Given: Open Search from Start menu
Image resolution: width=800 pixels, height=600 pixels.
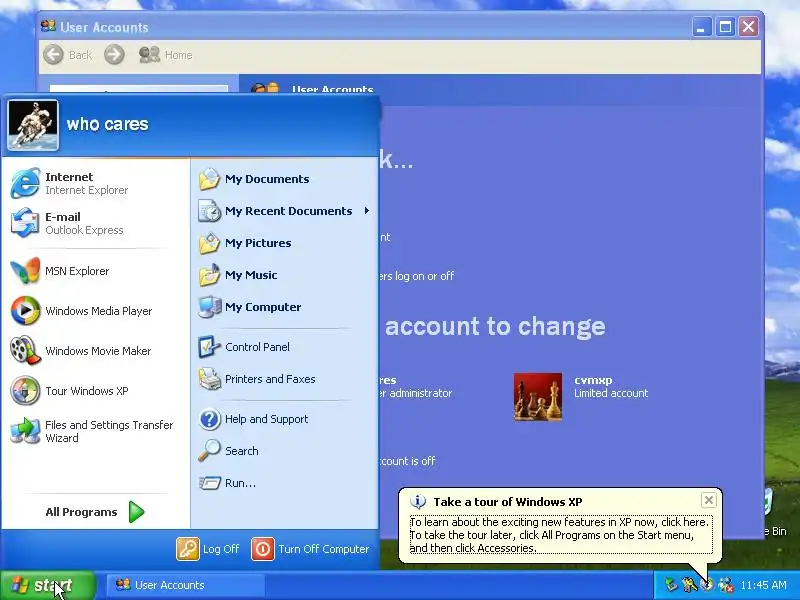Looking at the screenshot, I should pyautogui.click(x=284, y=451).
